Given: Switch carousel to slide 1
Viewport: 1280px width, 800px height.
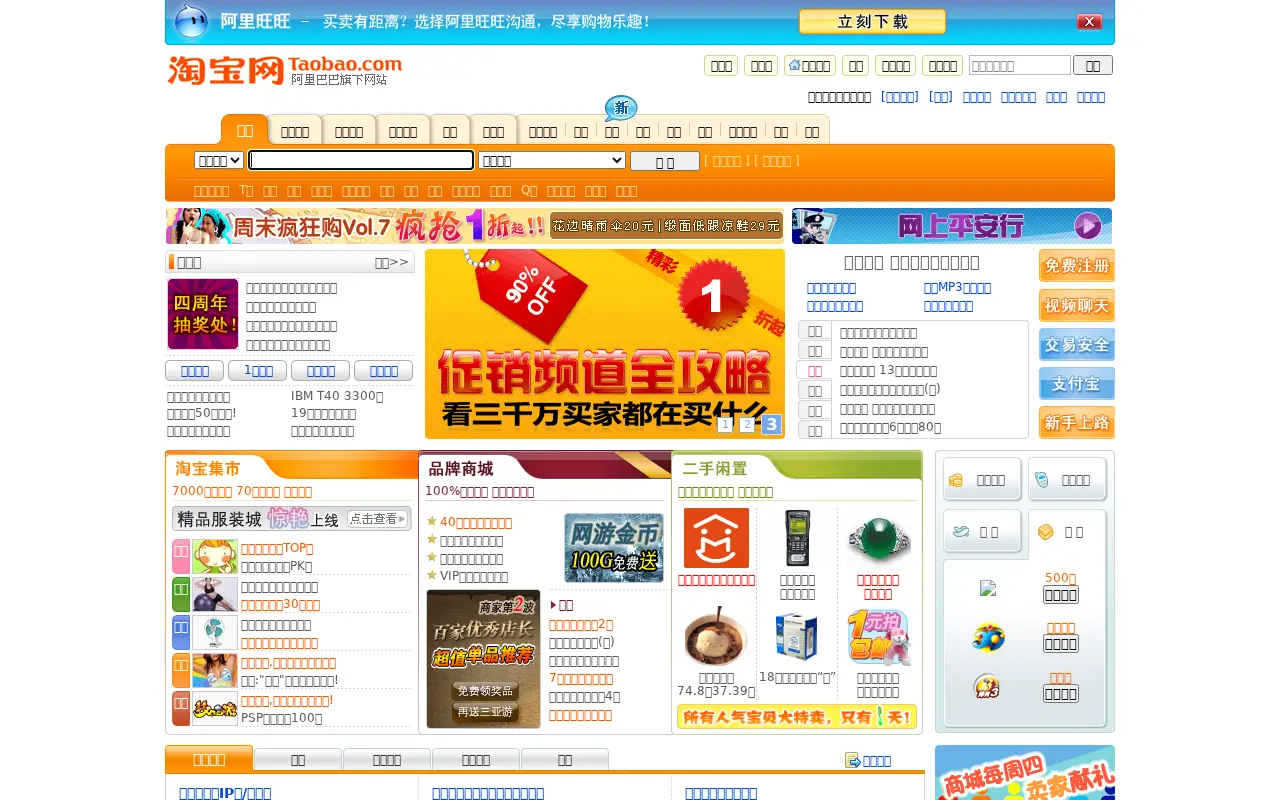Looking at the screenshot, I should pos(725,425).
